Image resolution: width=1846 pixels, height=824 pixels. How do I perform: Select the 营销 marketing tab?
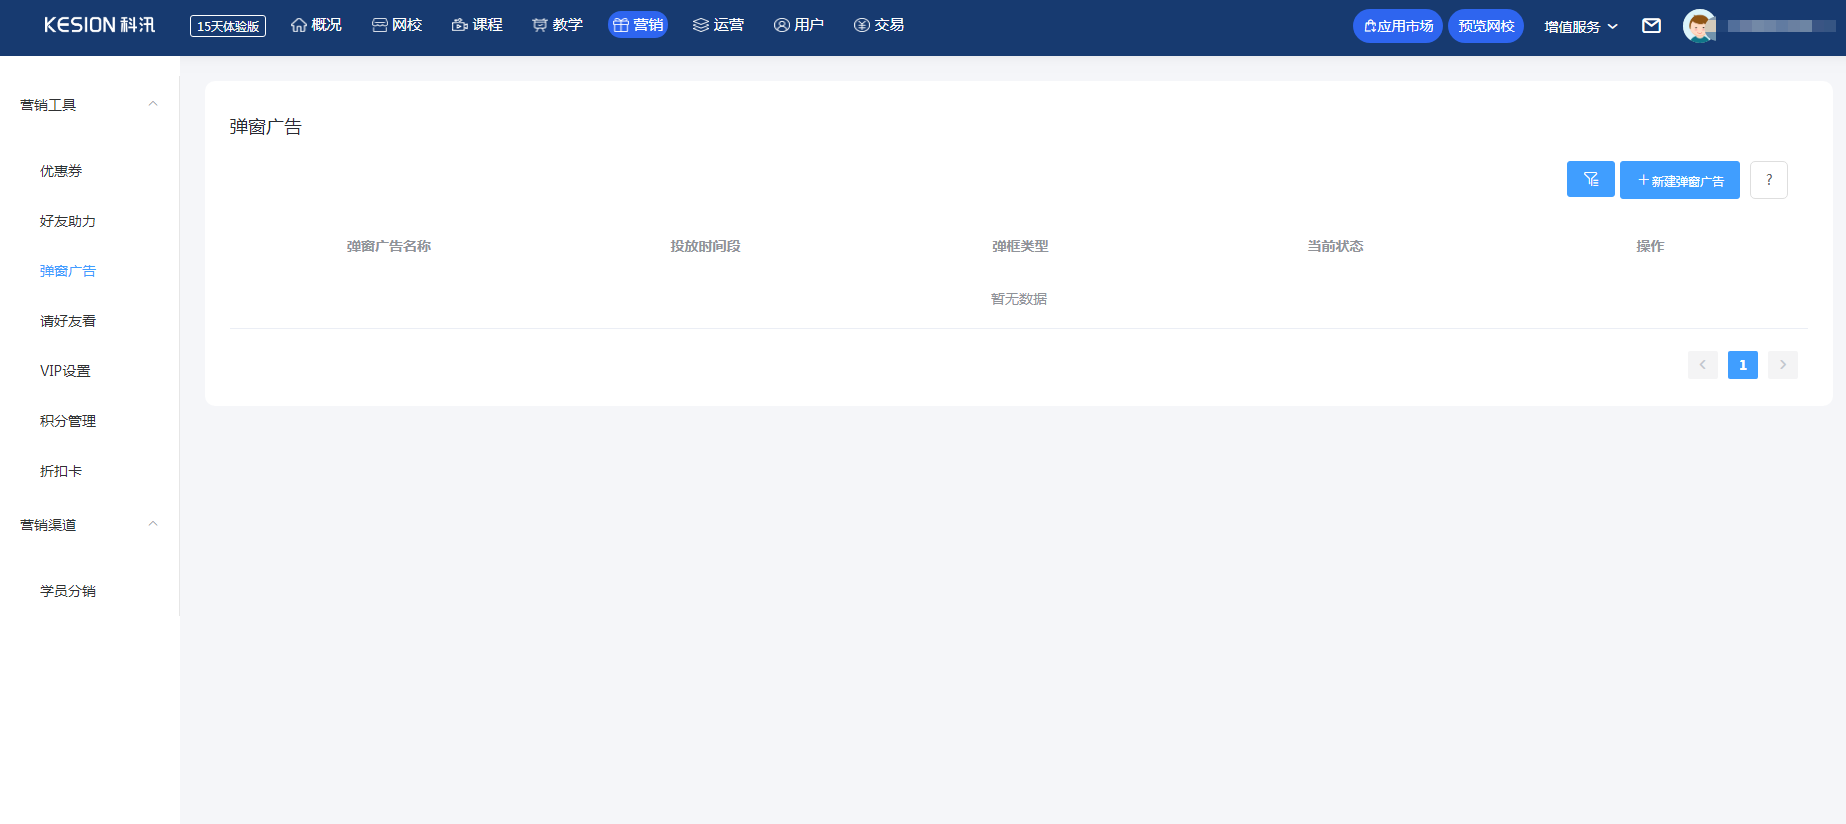(x=638, y=25)
